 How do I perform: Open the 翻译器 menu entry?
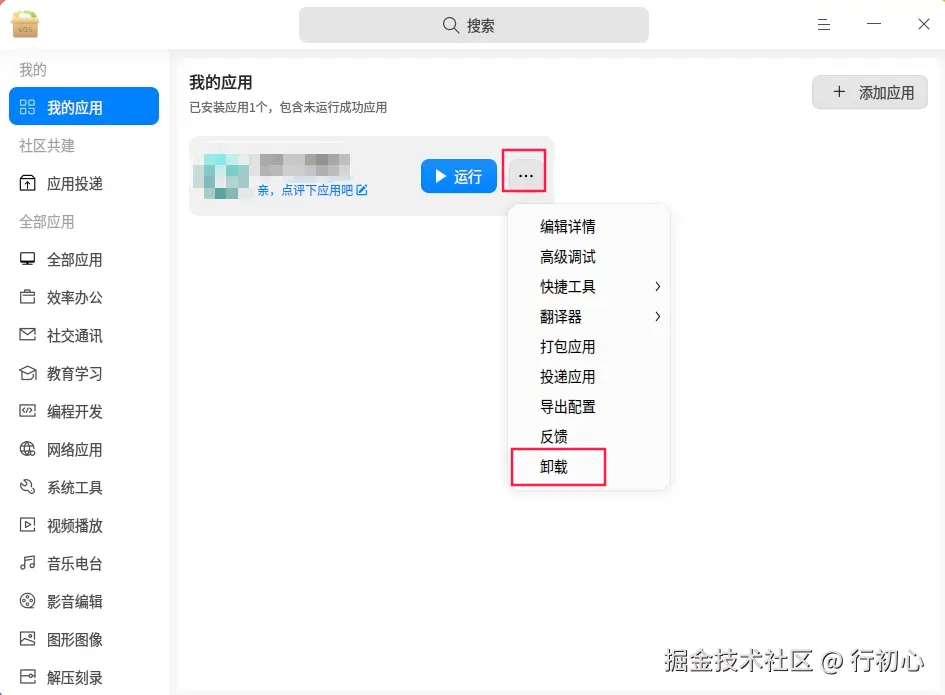(x=589, y=316)
